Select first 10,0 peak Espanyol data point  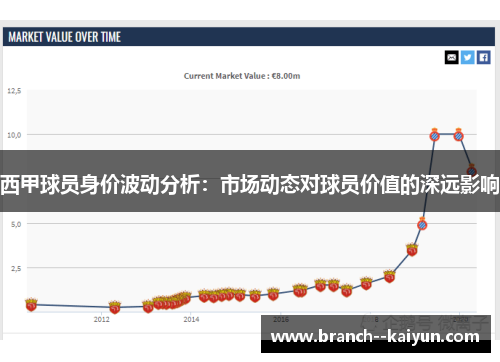(434, 135)
